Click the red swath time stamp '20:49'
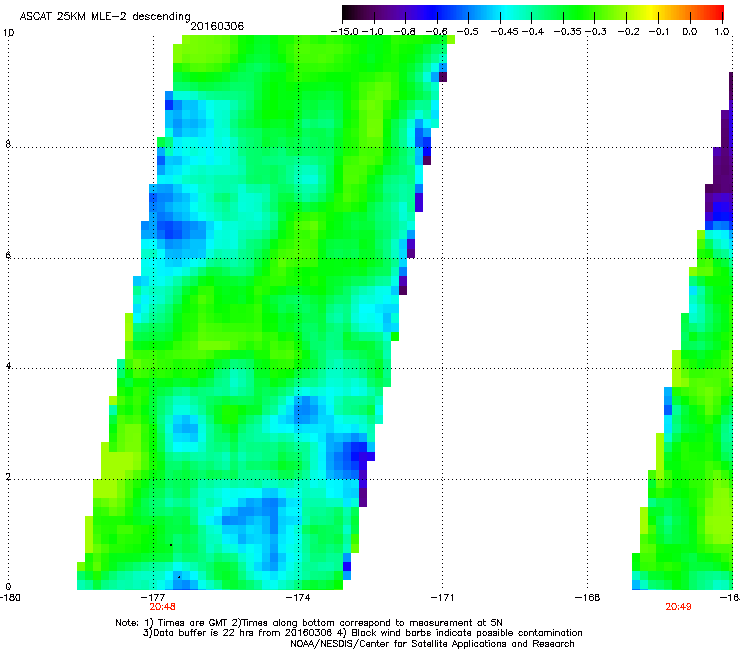740x650 pixels. pyautogui.click(x=678, y=607)
